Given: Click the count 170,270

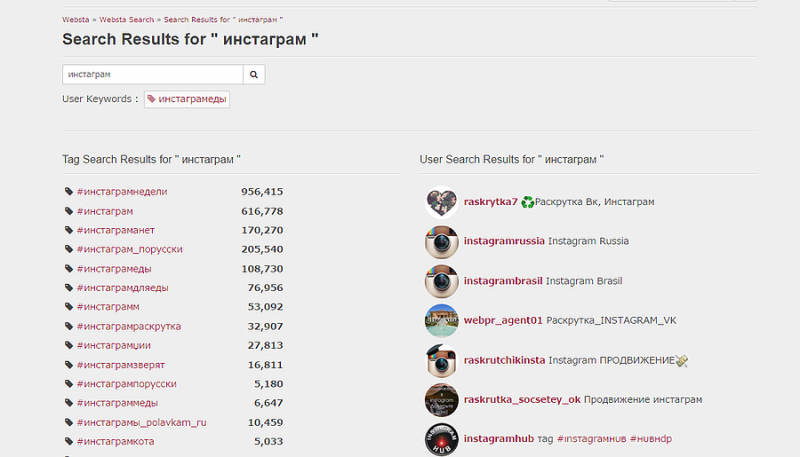Looking at the screenshot, I should coord(262,230).
